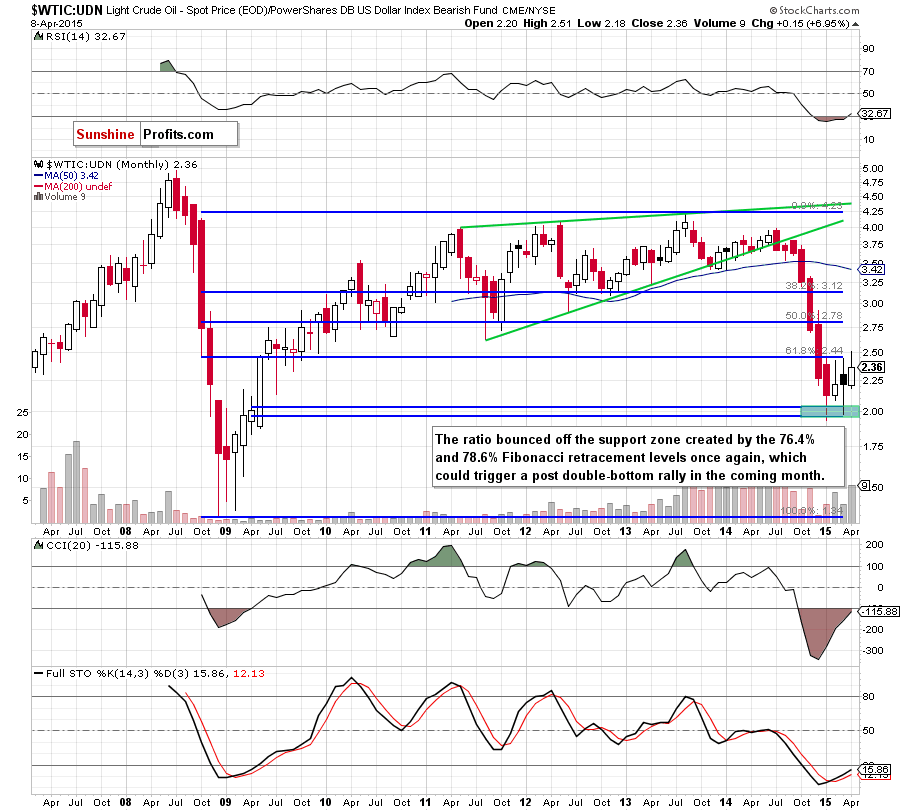900x811 pixels.
Task: Click the 90 label on the RSI axis
Action: point(868,49)
